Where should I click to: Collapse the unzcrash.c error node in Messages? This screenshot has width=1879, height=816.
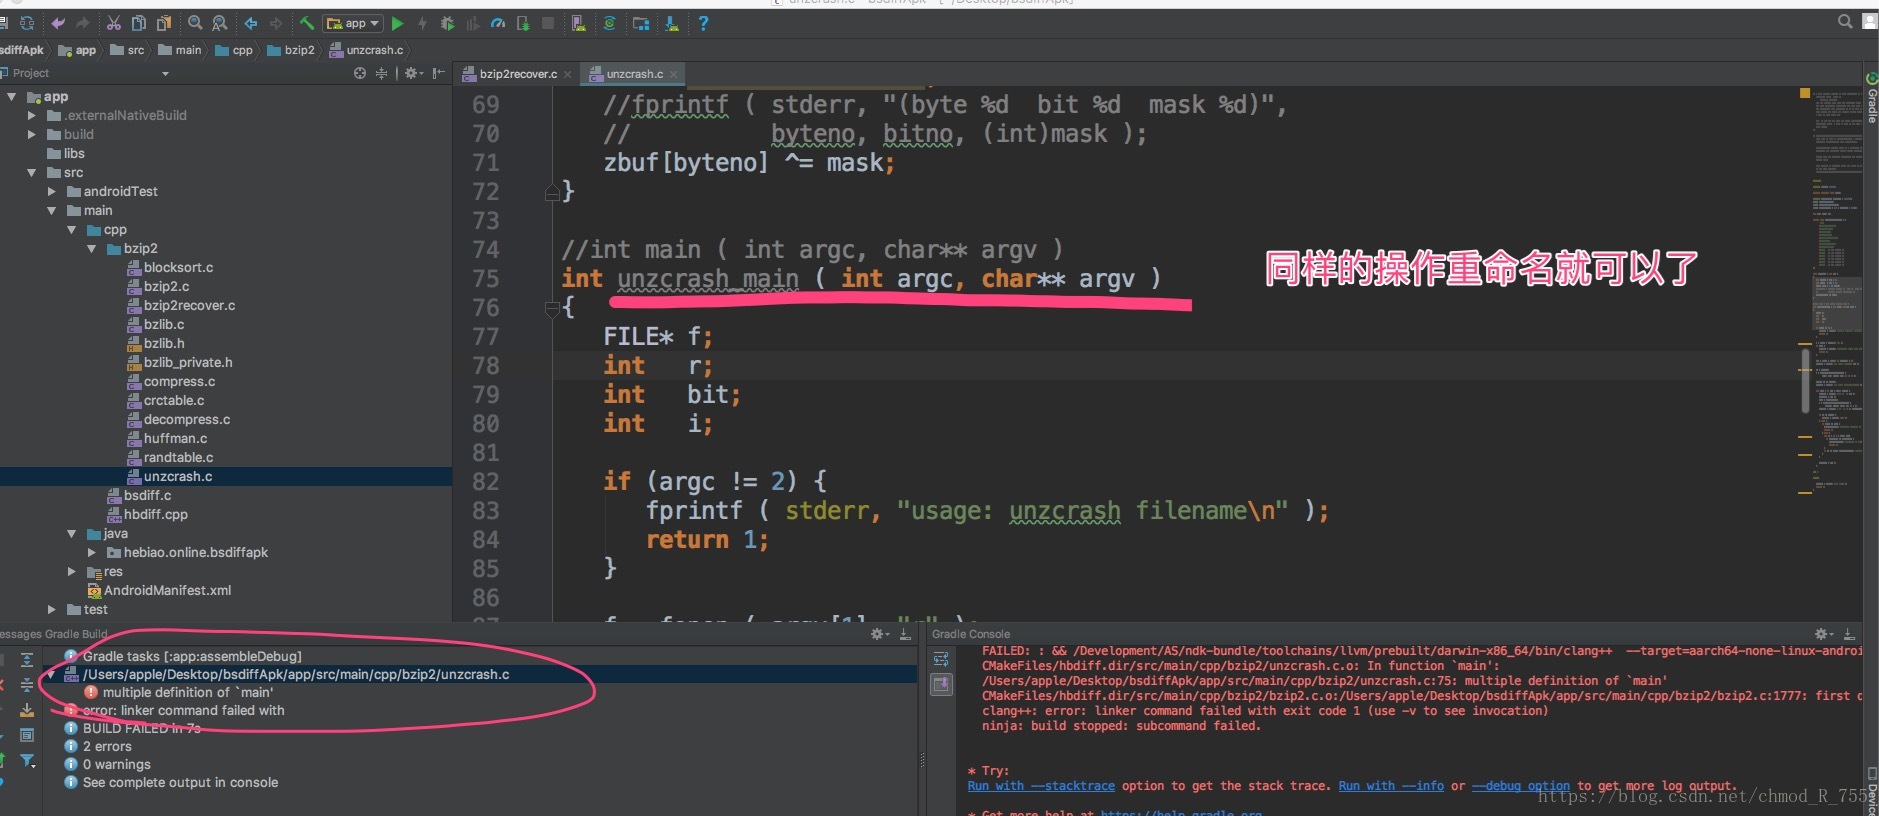click(52, 675)
